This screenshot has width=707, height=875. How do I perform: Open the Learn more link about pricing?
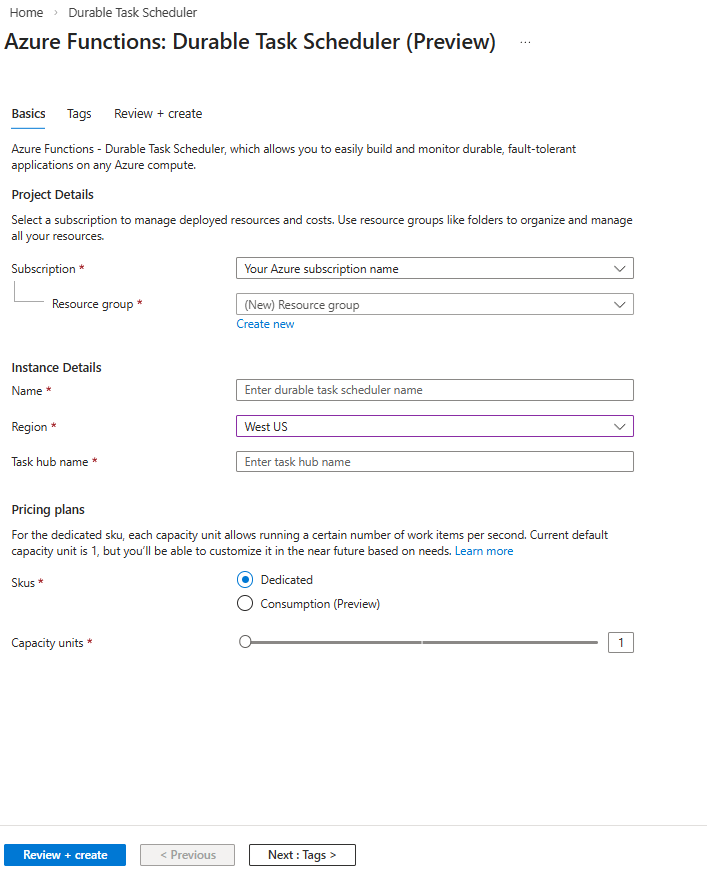click(484, 550)
